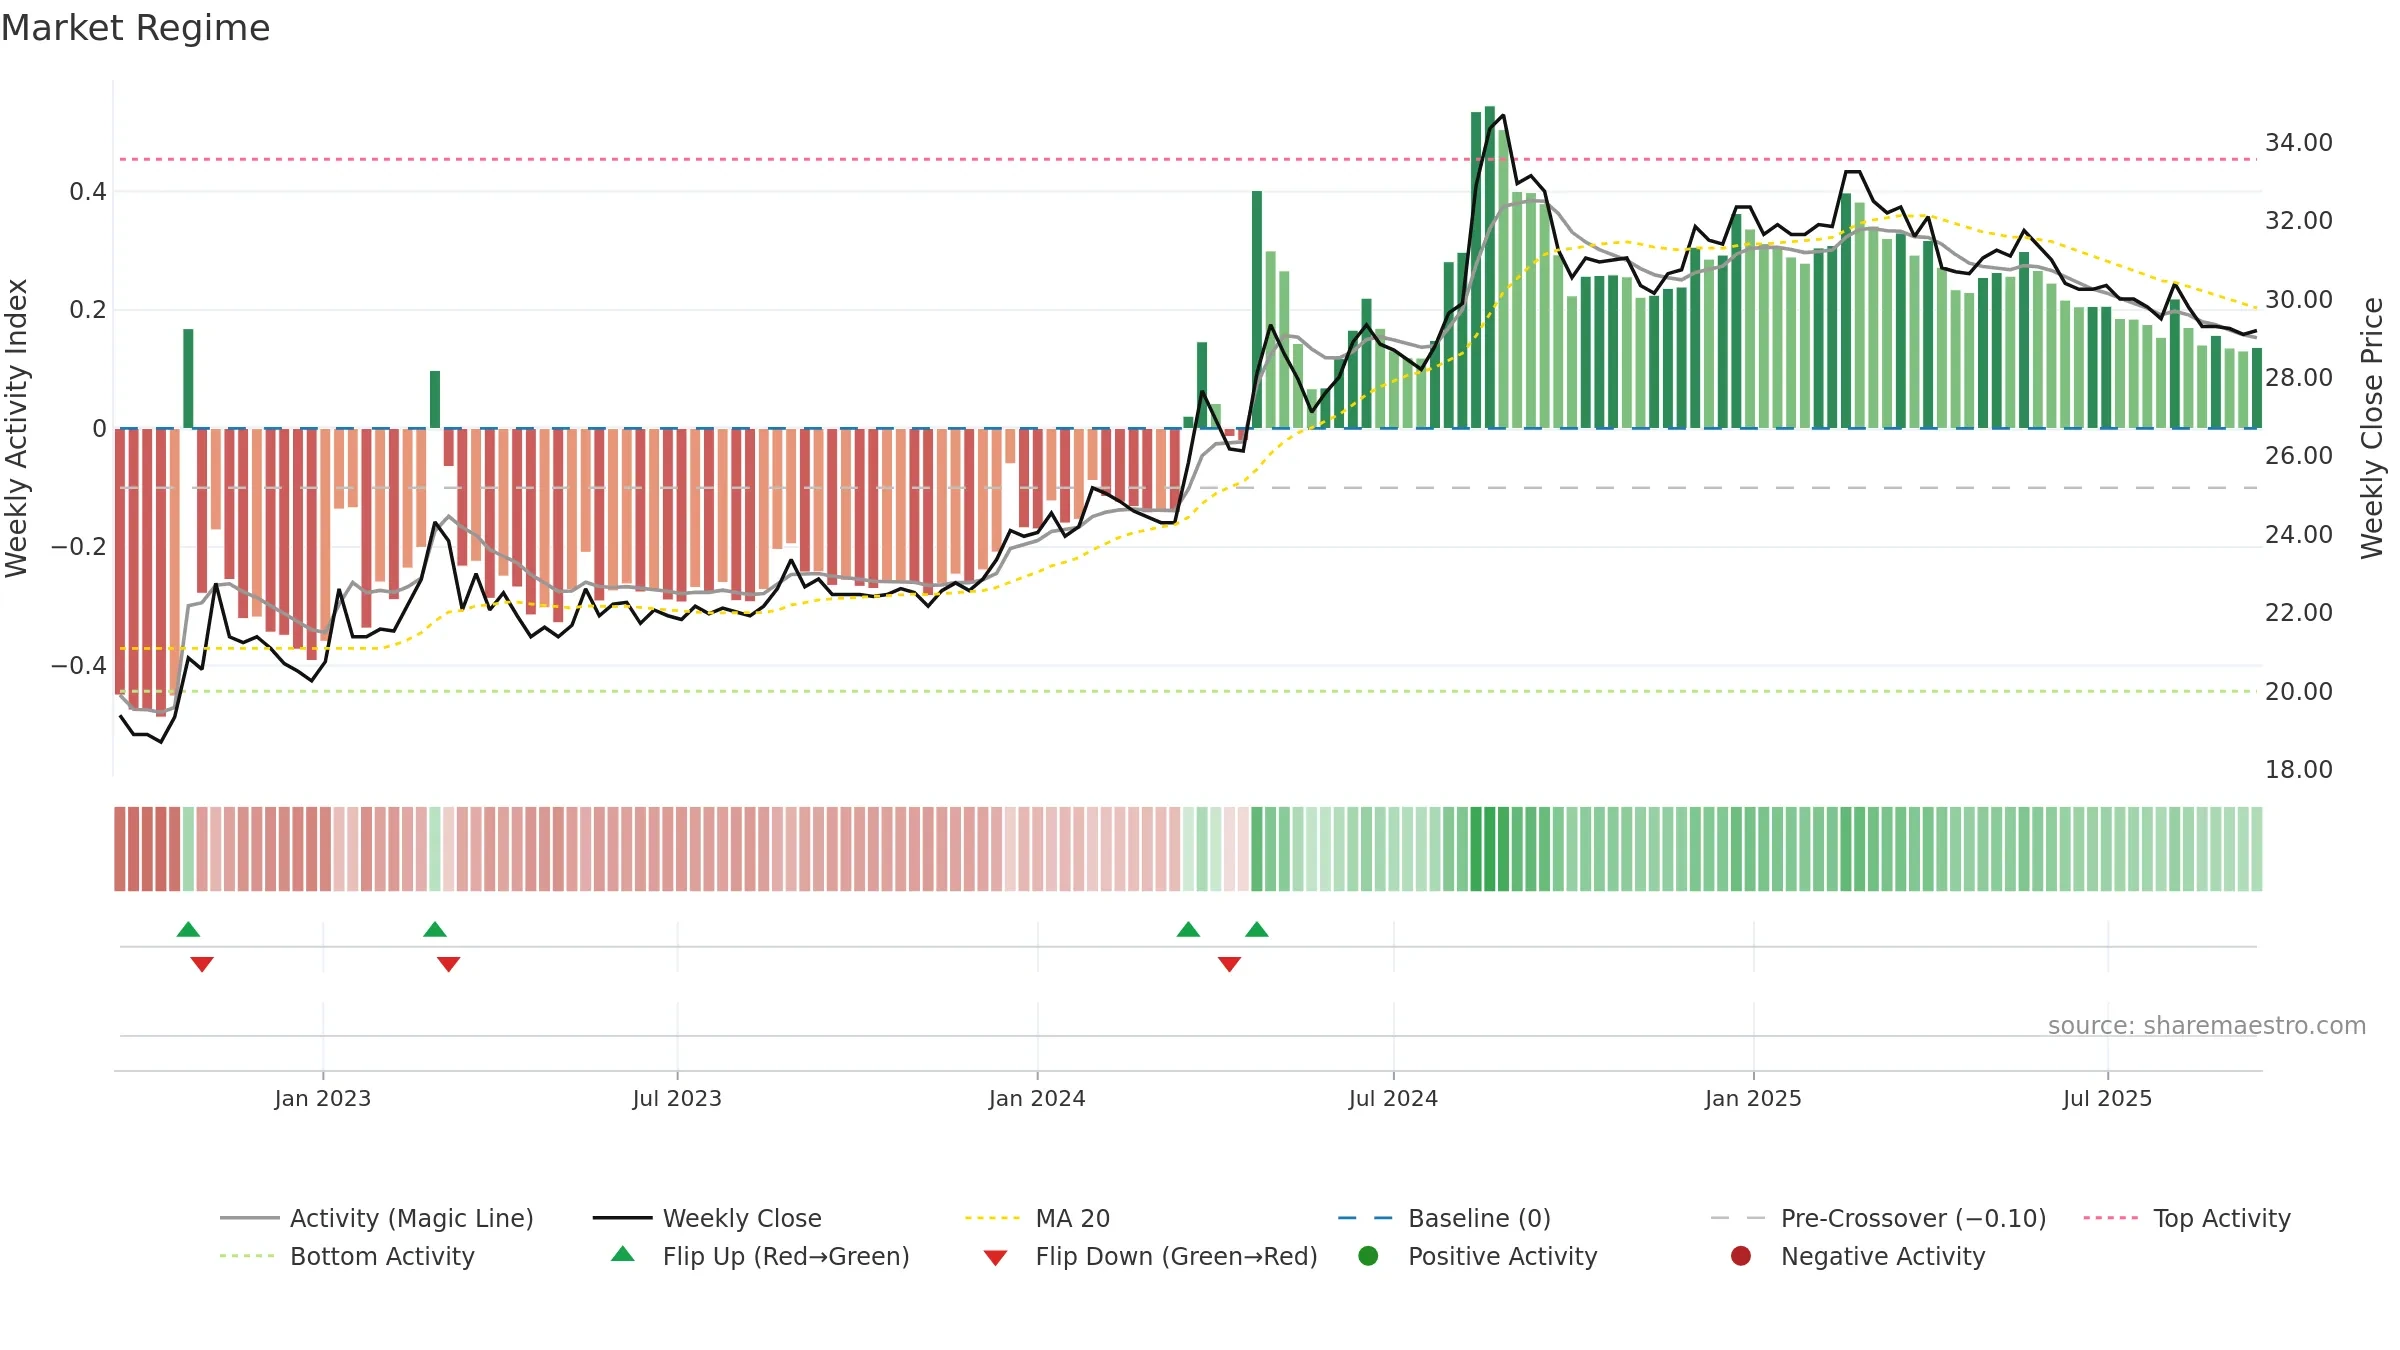This screenshot has width=2400, height=1350.
Task: Click the source: sharemaestro.com text
Action: pos(2207,1026)
